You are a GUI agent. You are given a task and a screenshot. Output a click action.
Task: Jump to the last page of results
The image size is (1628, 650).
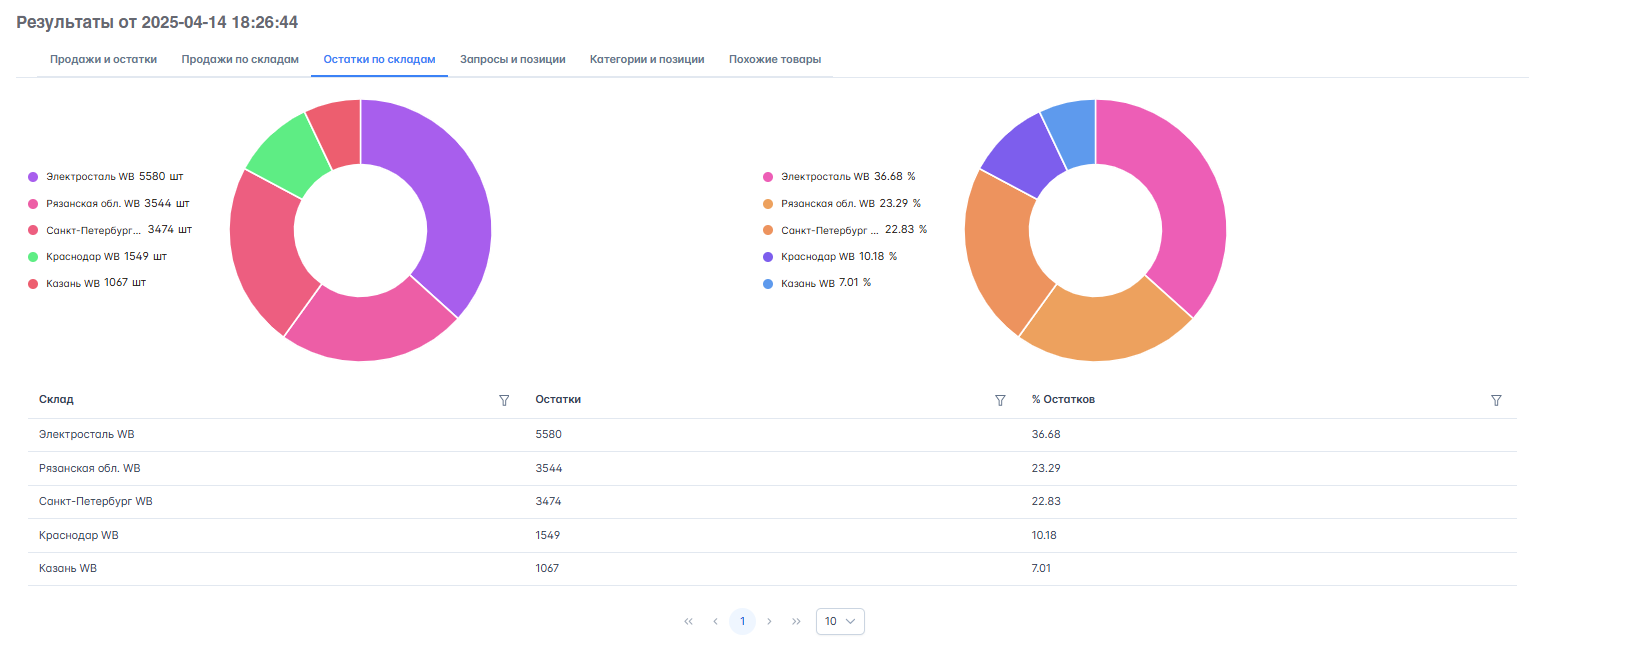(x=796, y=621)
